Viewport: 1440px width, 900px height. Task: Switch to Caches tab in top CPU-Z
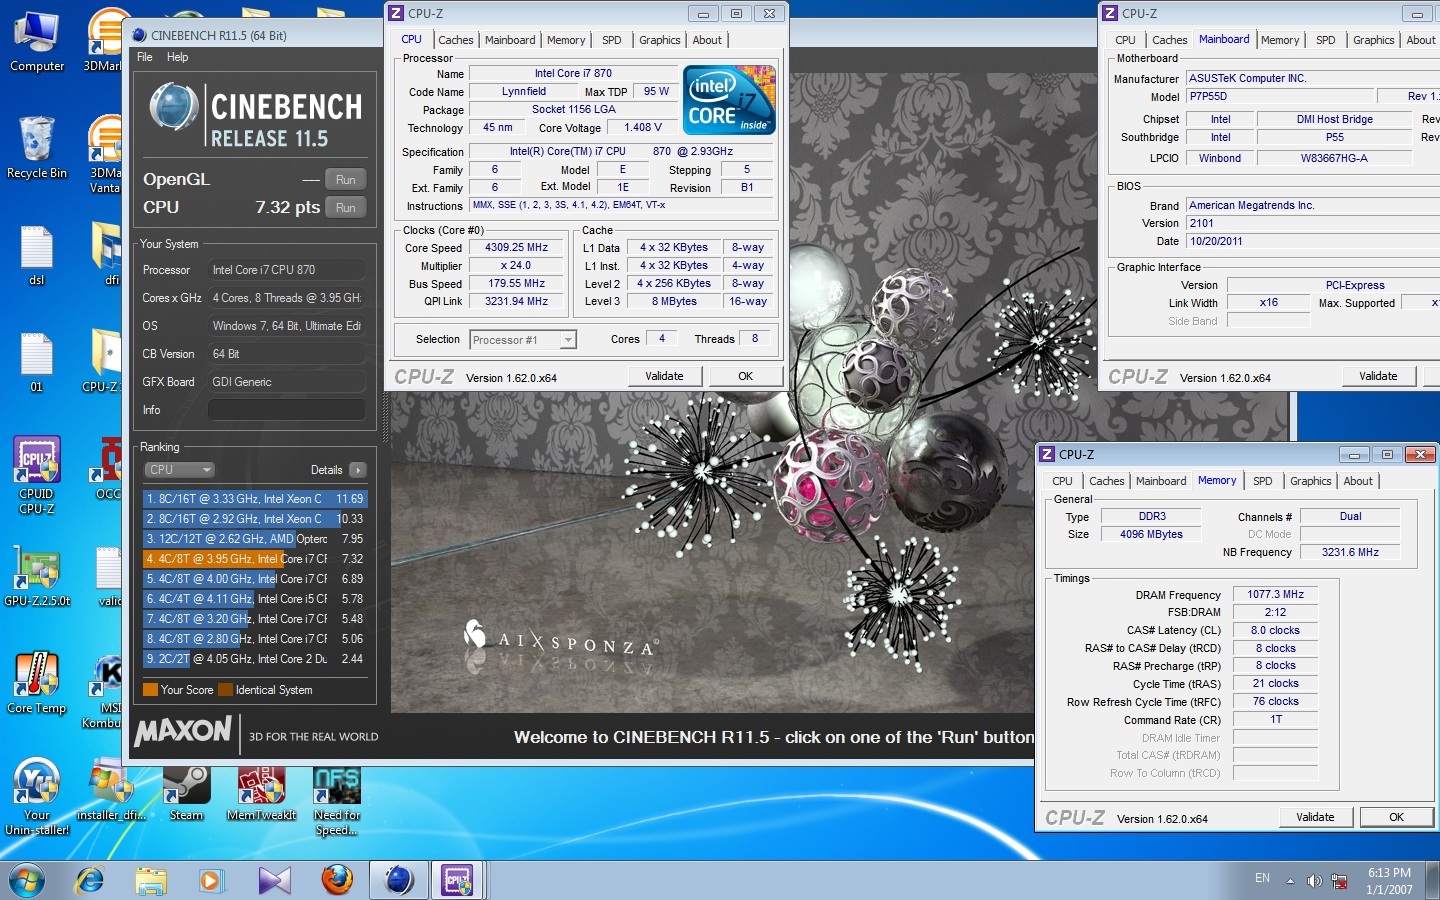pyautogui.click(x=456, y=40)
